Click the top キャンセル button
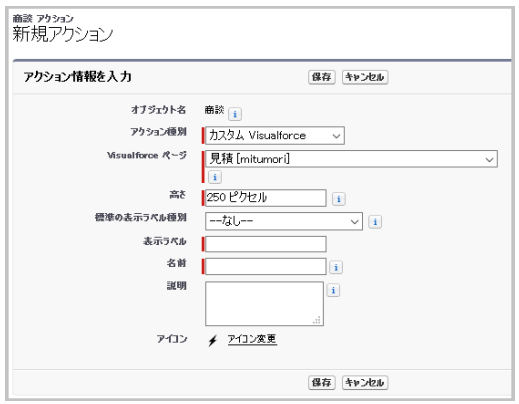This screenshot has width=519, height=404. coord(365,77)
